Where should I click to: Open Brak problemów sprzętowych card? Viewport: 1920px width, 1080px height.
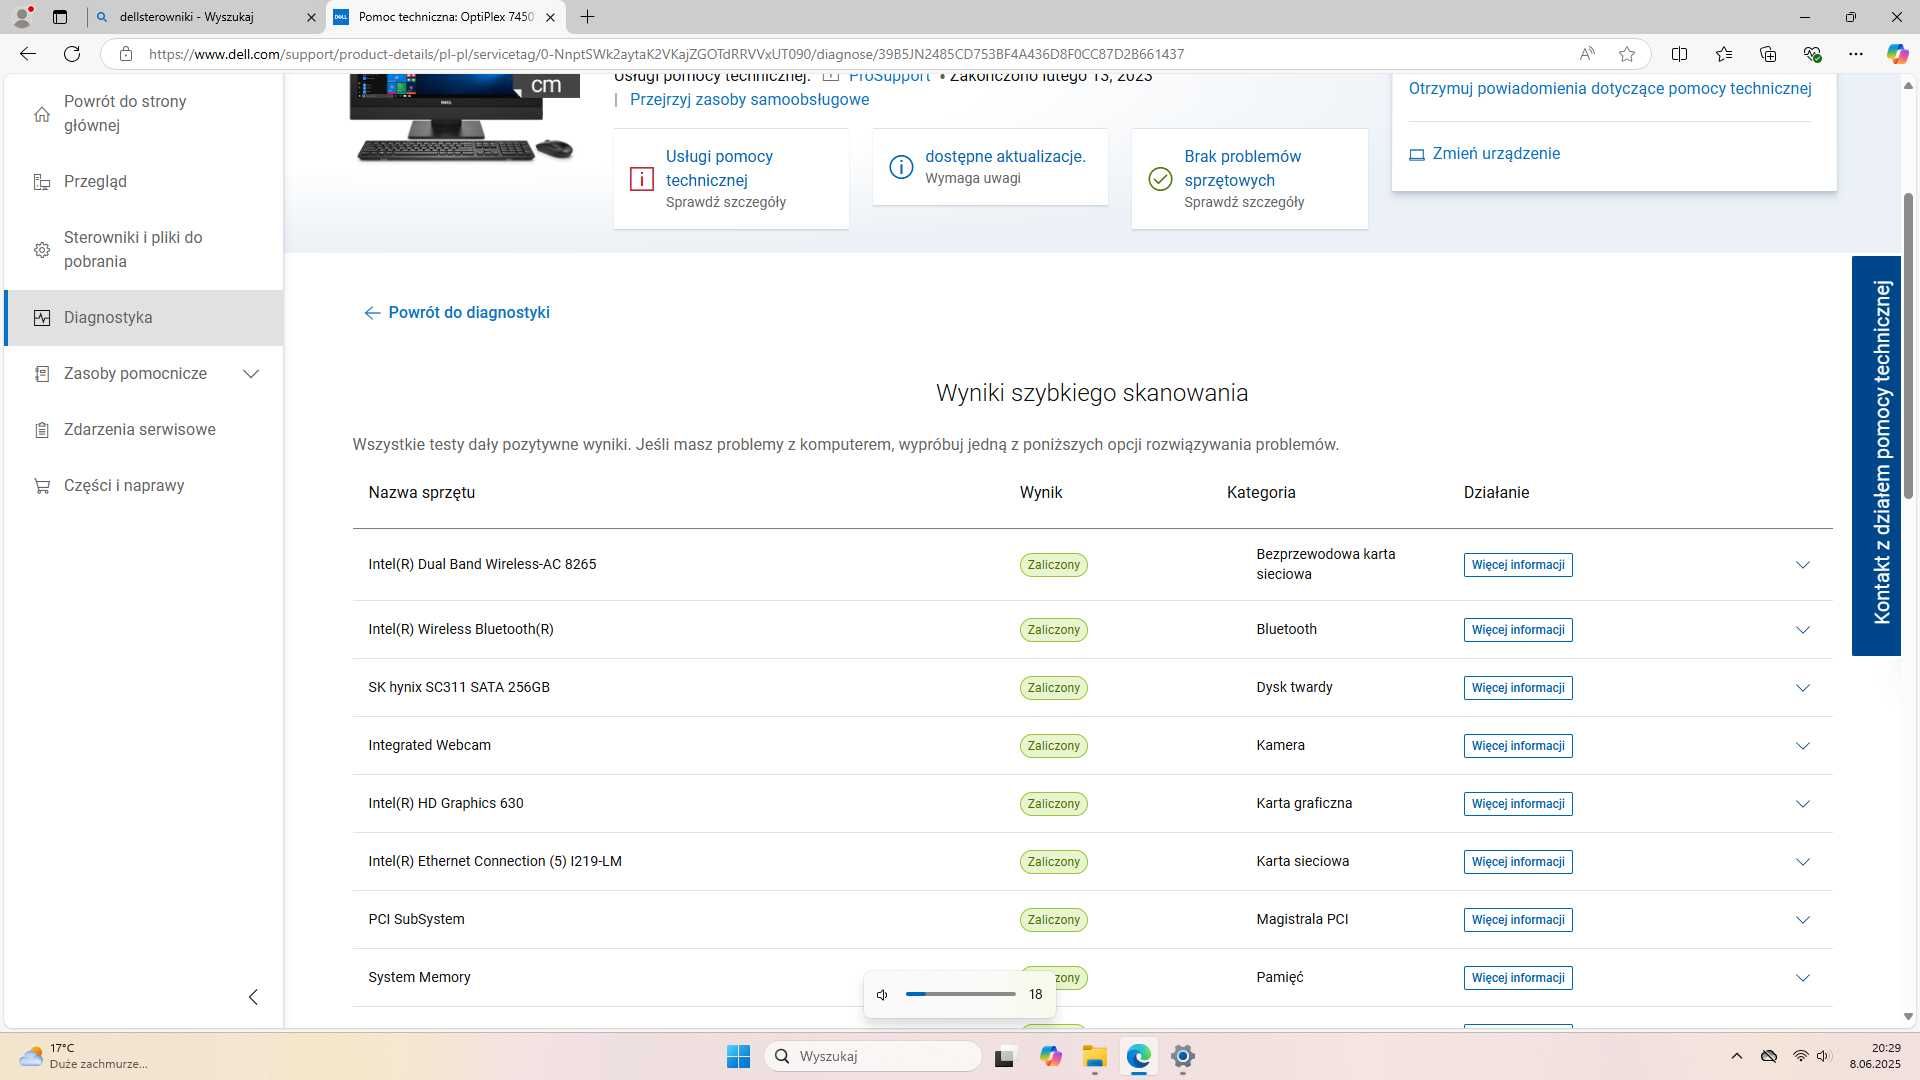tap(1249, 178)
